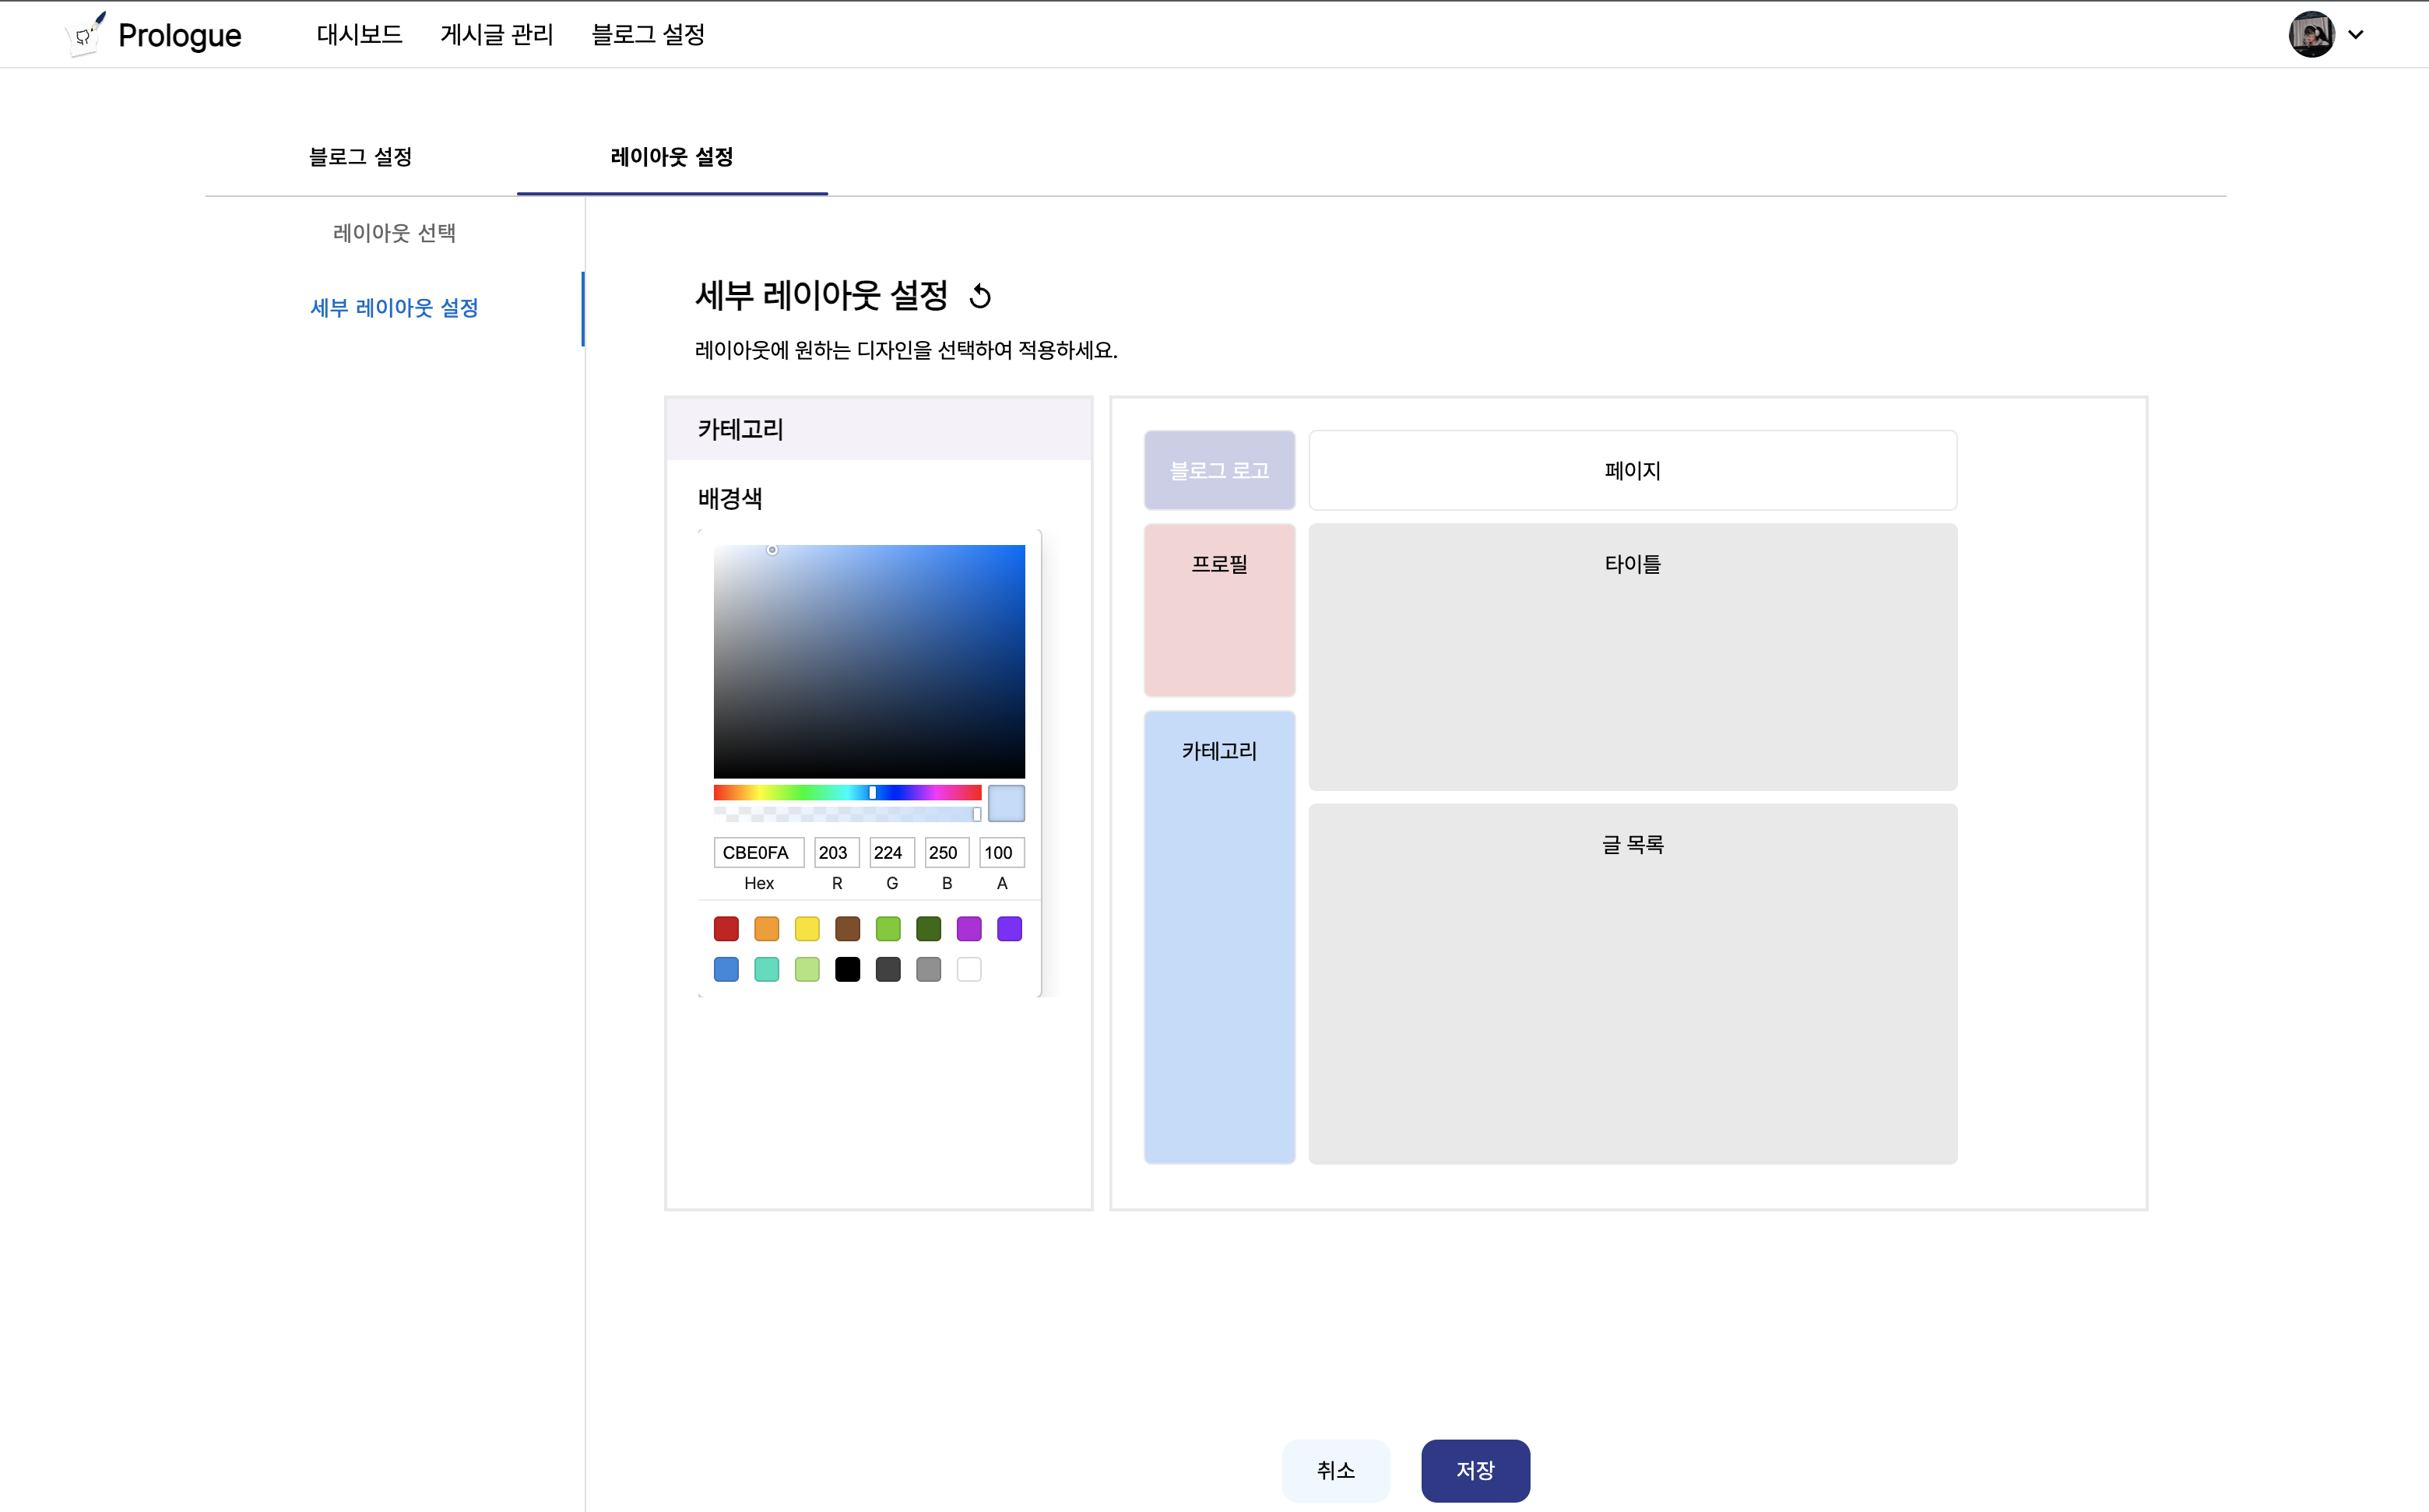This screenshot has width=2429, height=1512.
Task: Expand the account dropdown chevron
Action: click(x=2356, y=34)
